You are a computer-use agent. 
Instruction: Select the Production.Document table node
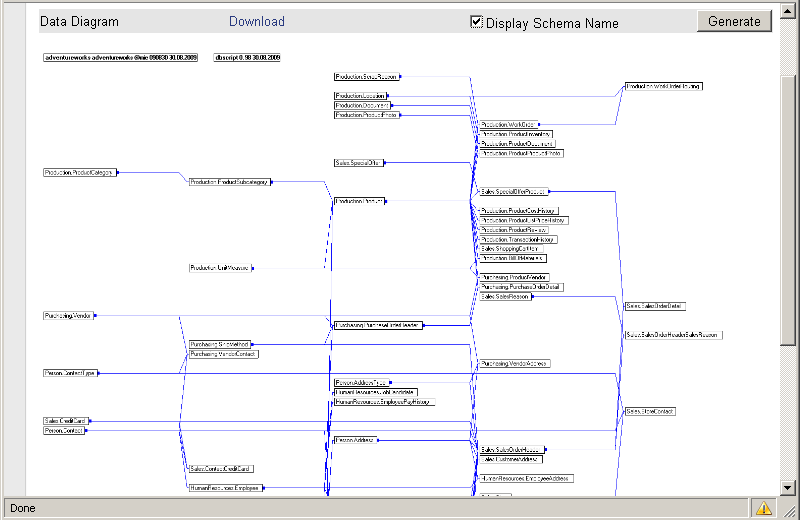point(362,105)
